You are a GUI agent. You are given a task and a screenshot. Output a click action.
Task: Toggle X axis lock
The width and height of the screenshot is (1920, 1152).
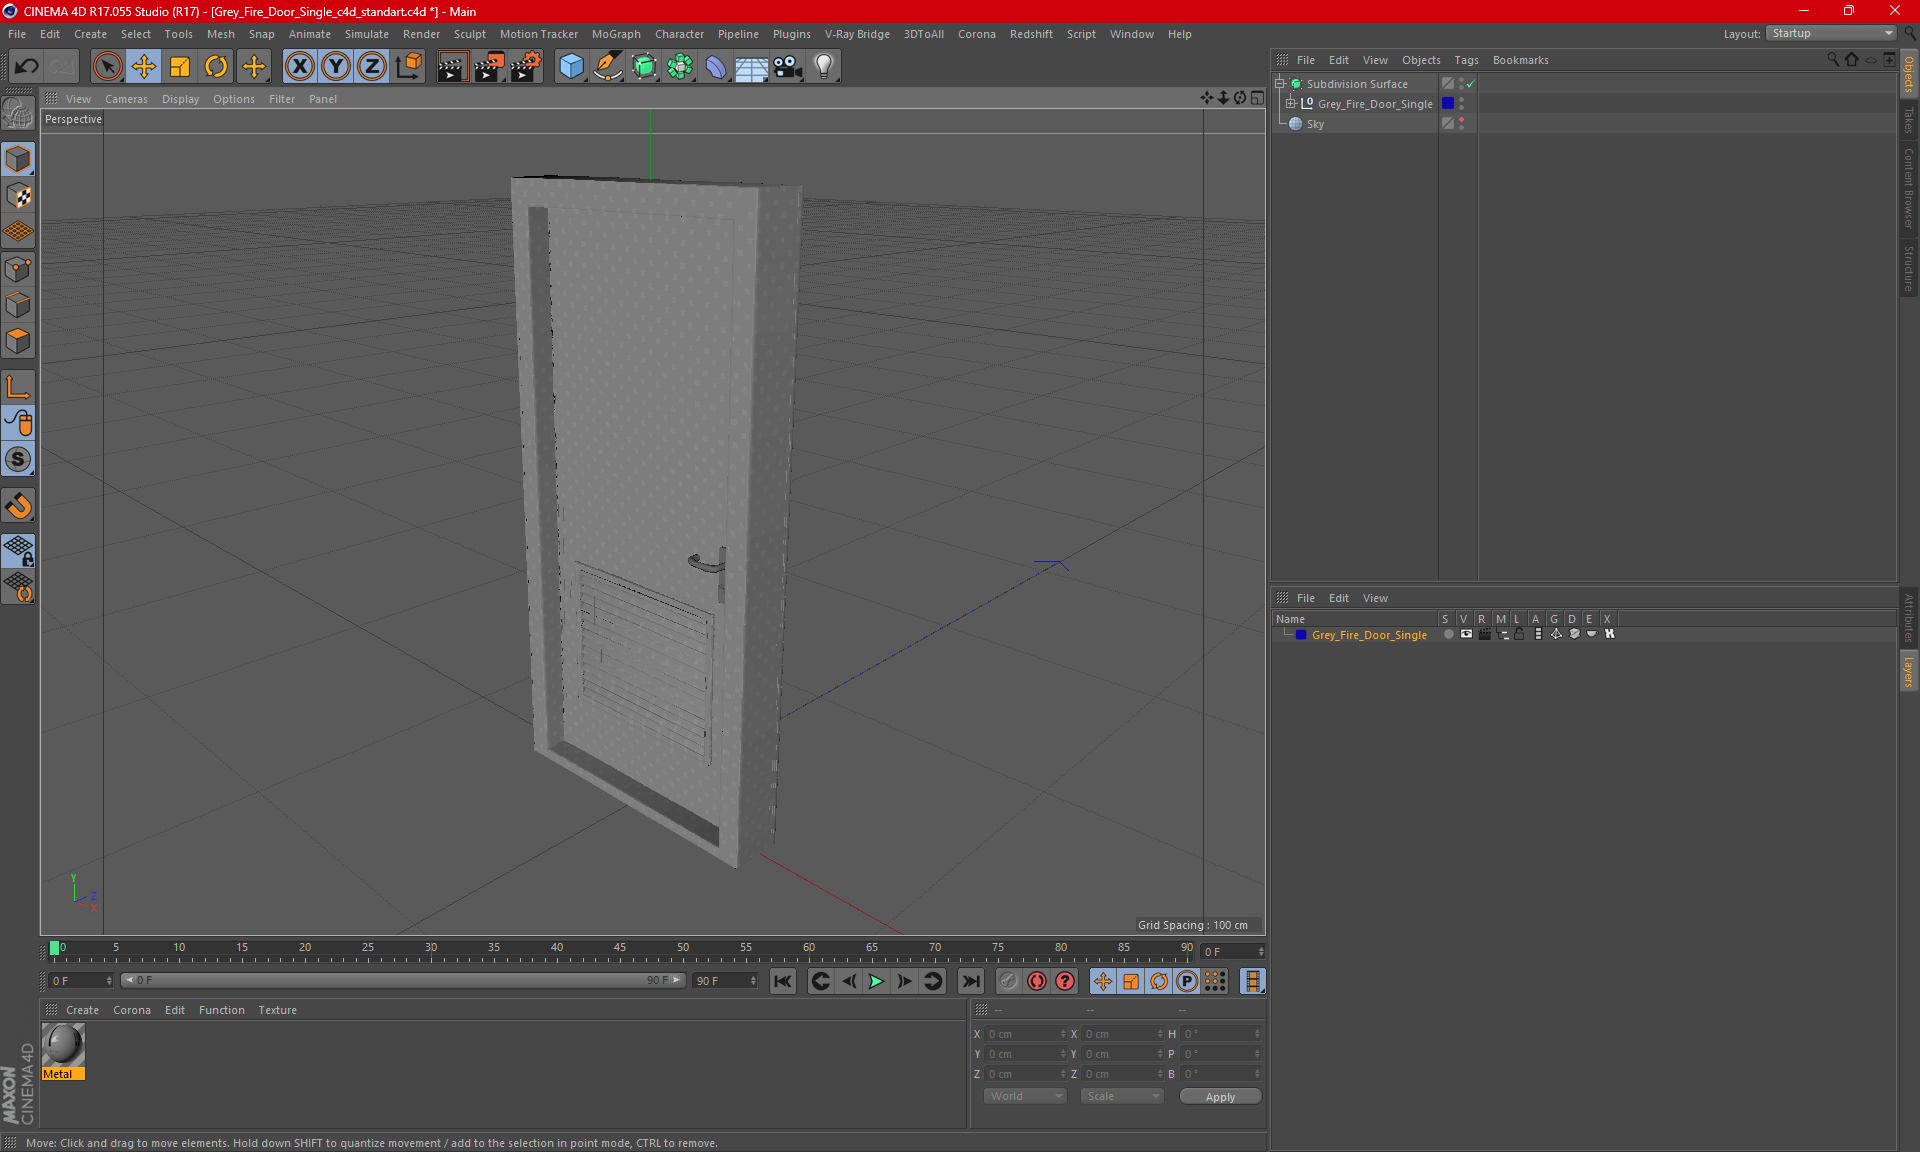(x=299, y=67)
